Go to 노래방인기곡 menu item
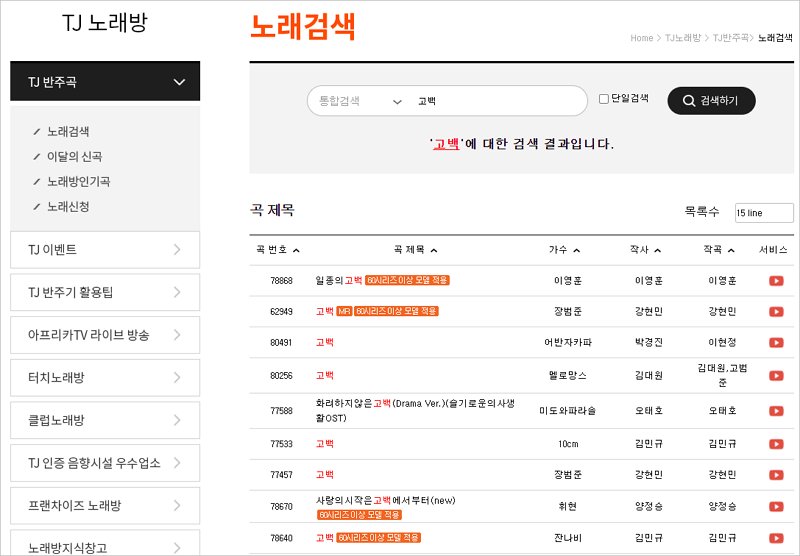Screen dimensions: 800x556 (78, 181)
